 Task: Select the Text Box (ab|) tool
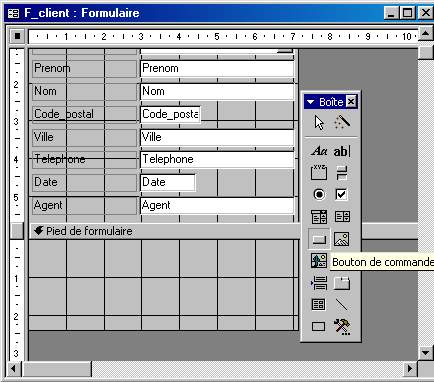click(x=342, y=151)
